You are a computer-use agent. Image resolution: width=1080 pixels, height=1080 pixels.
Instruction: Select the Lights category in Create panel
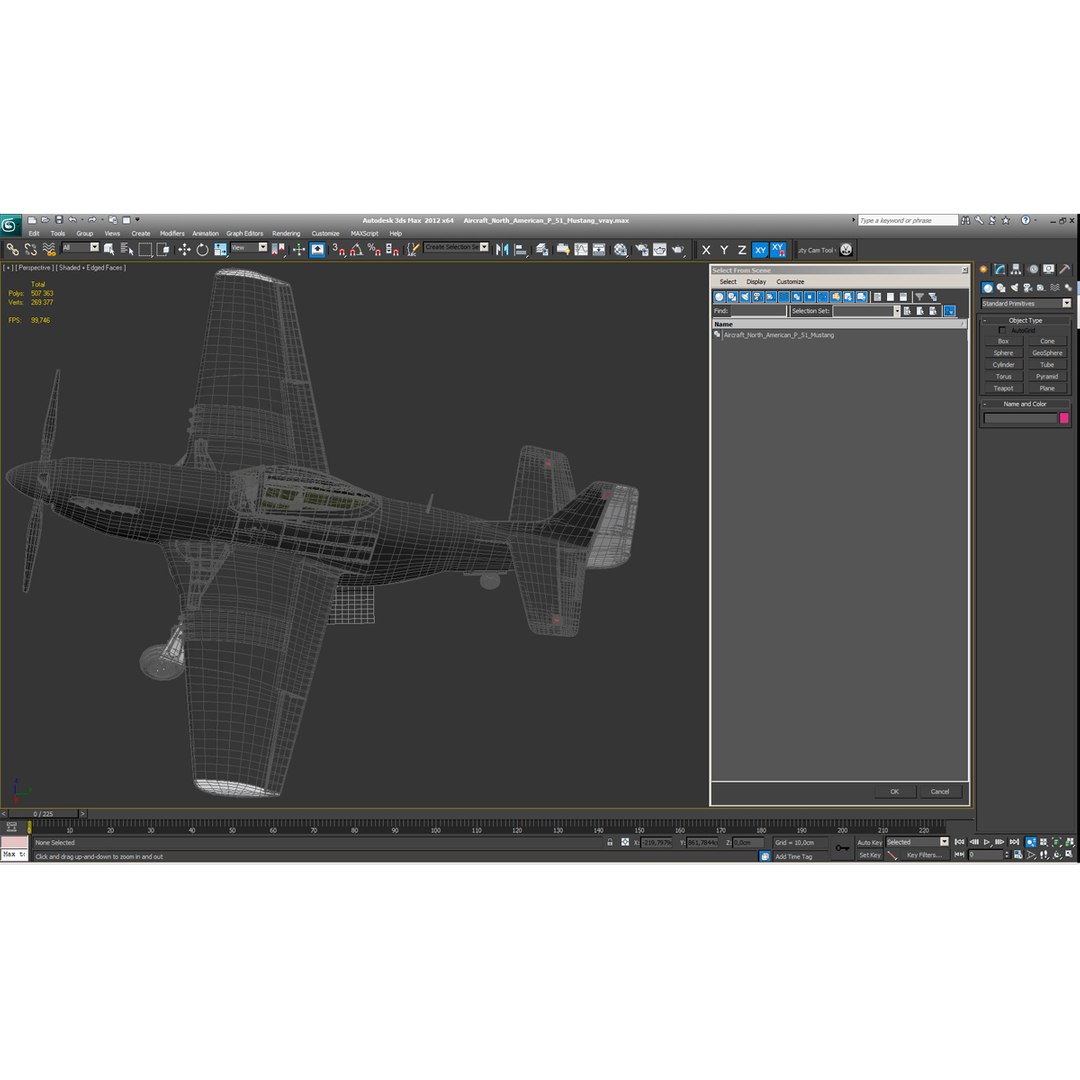click(x=1014, y=288)
